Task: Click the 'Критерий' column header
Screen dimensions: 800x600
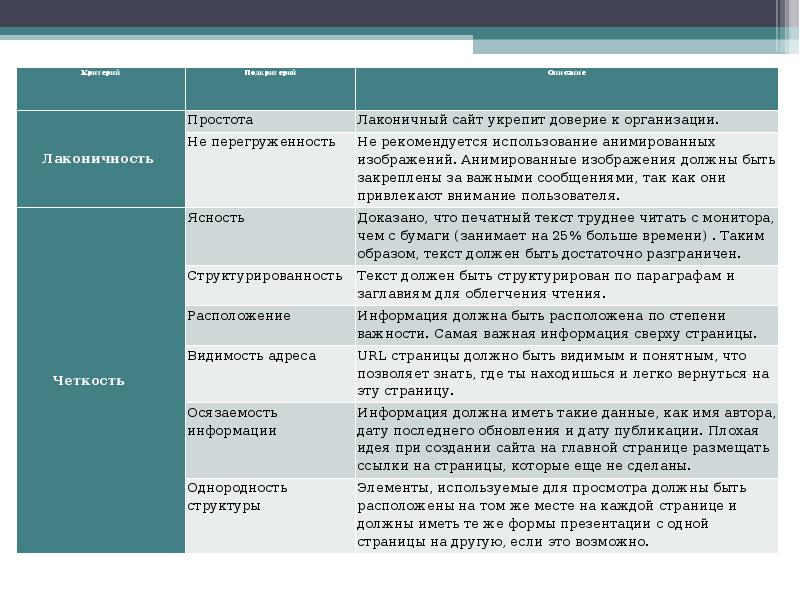Action: pyautogui.click(x=100, y=73)
